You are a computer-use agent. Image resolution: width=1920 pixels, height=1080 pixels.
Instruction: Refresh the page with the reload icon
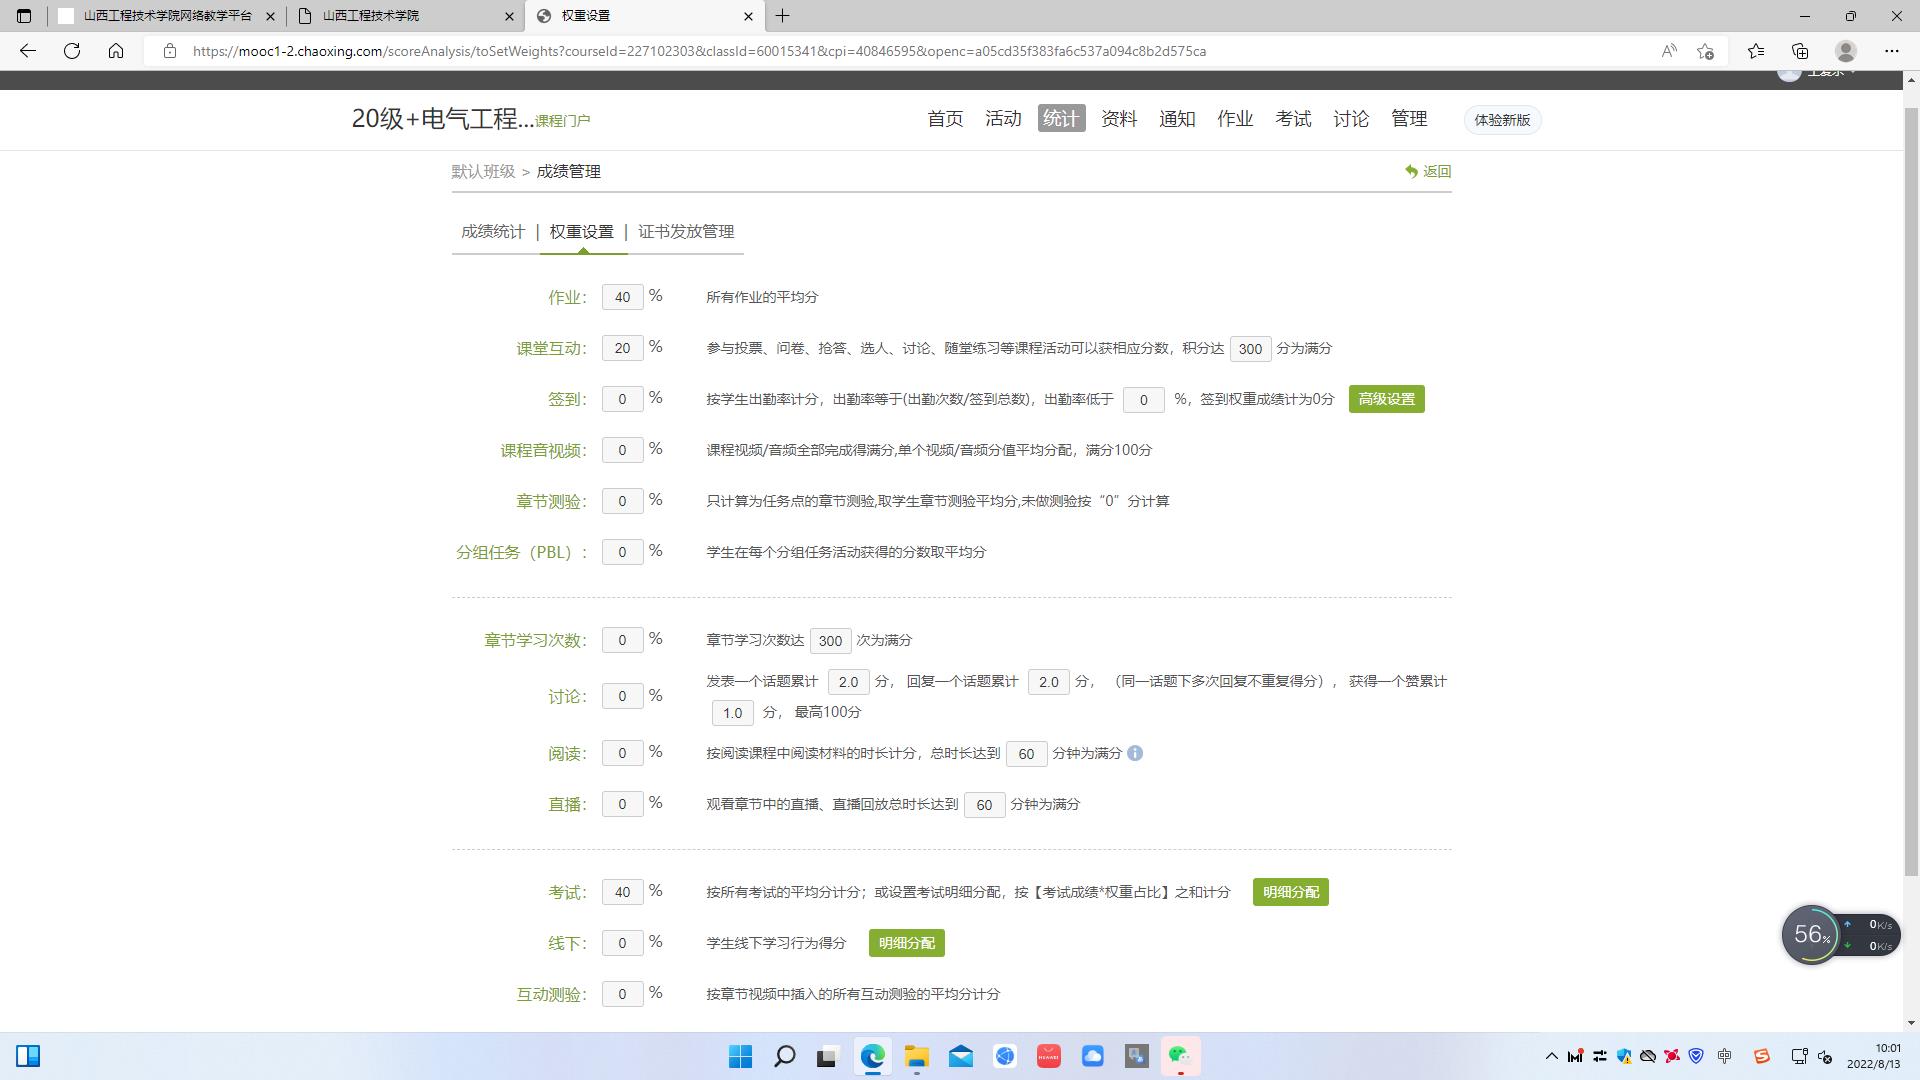point(72,51)
